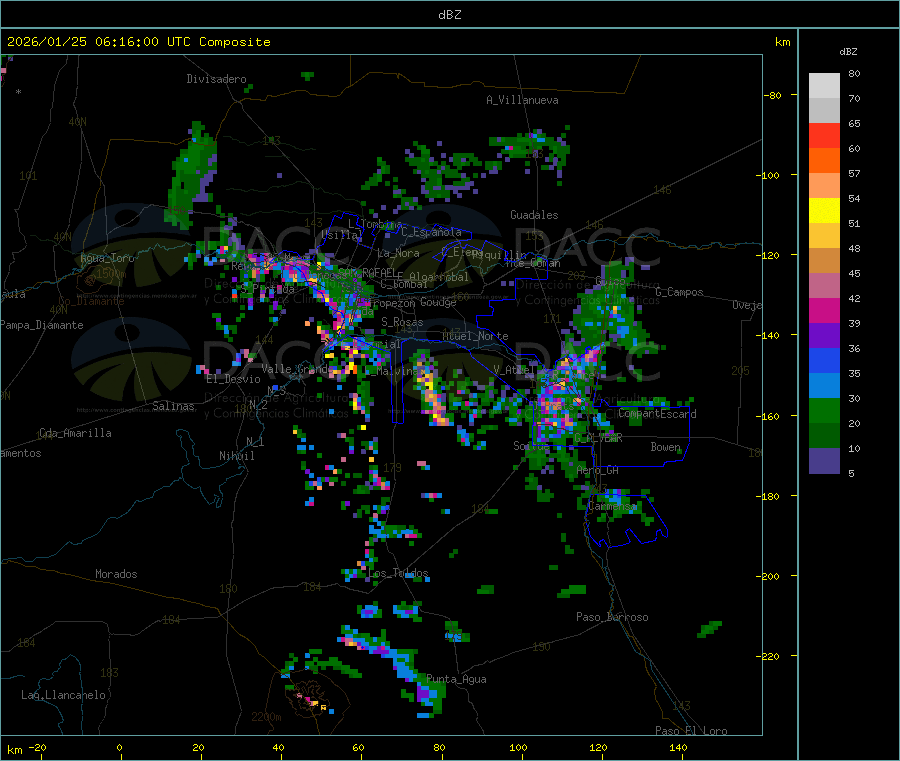
Task: Click the Atuel_Norte map label
Action: 475,336
